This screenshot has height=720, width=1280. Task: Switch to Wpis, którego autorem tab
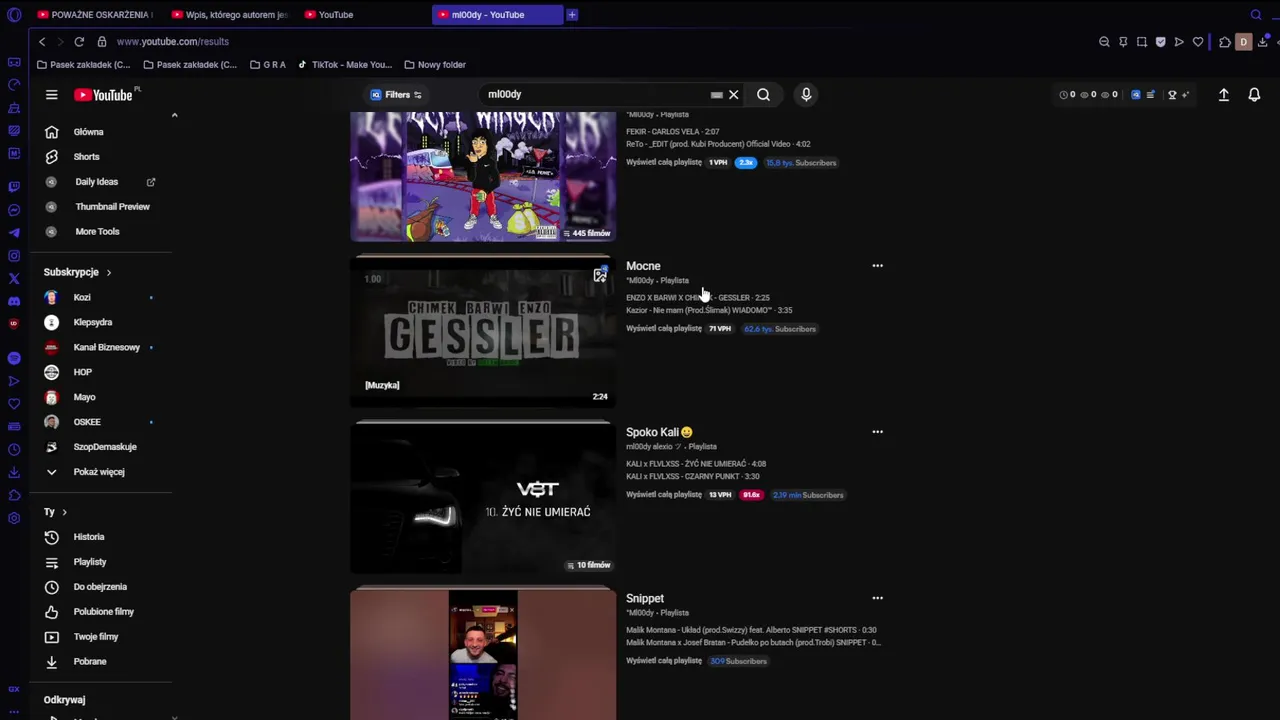coord(230,15)
